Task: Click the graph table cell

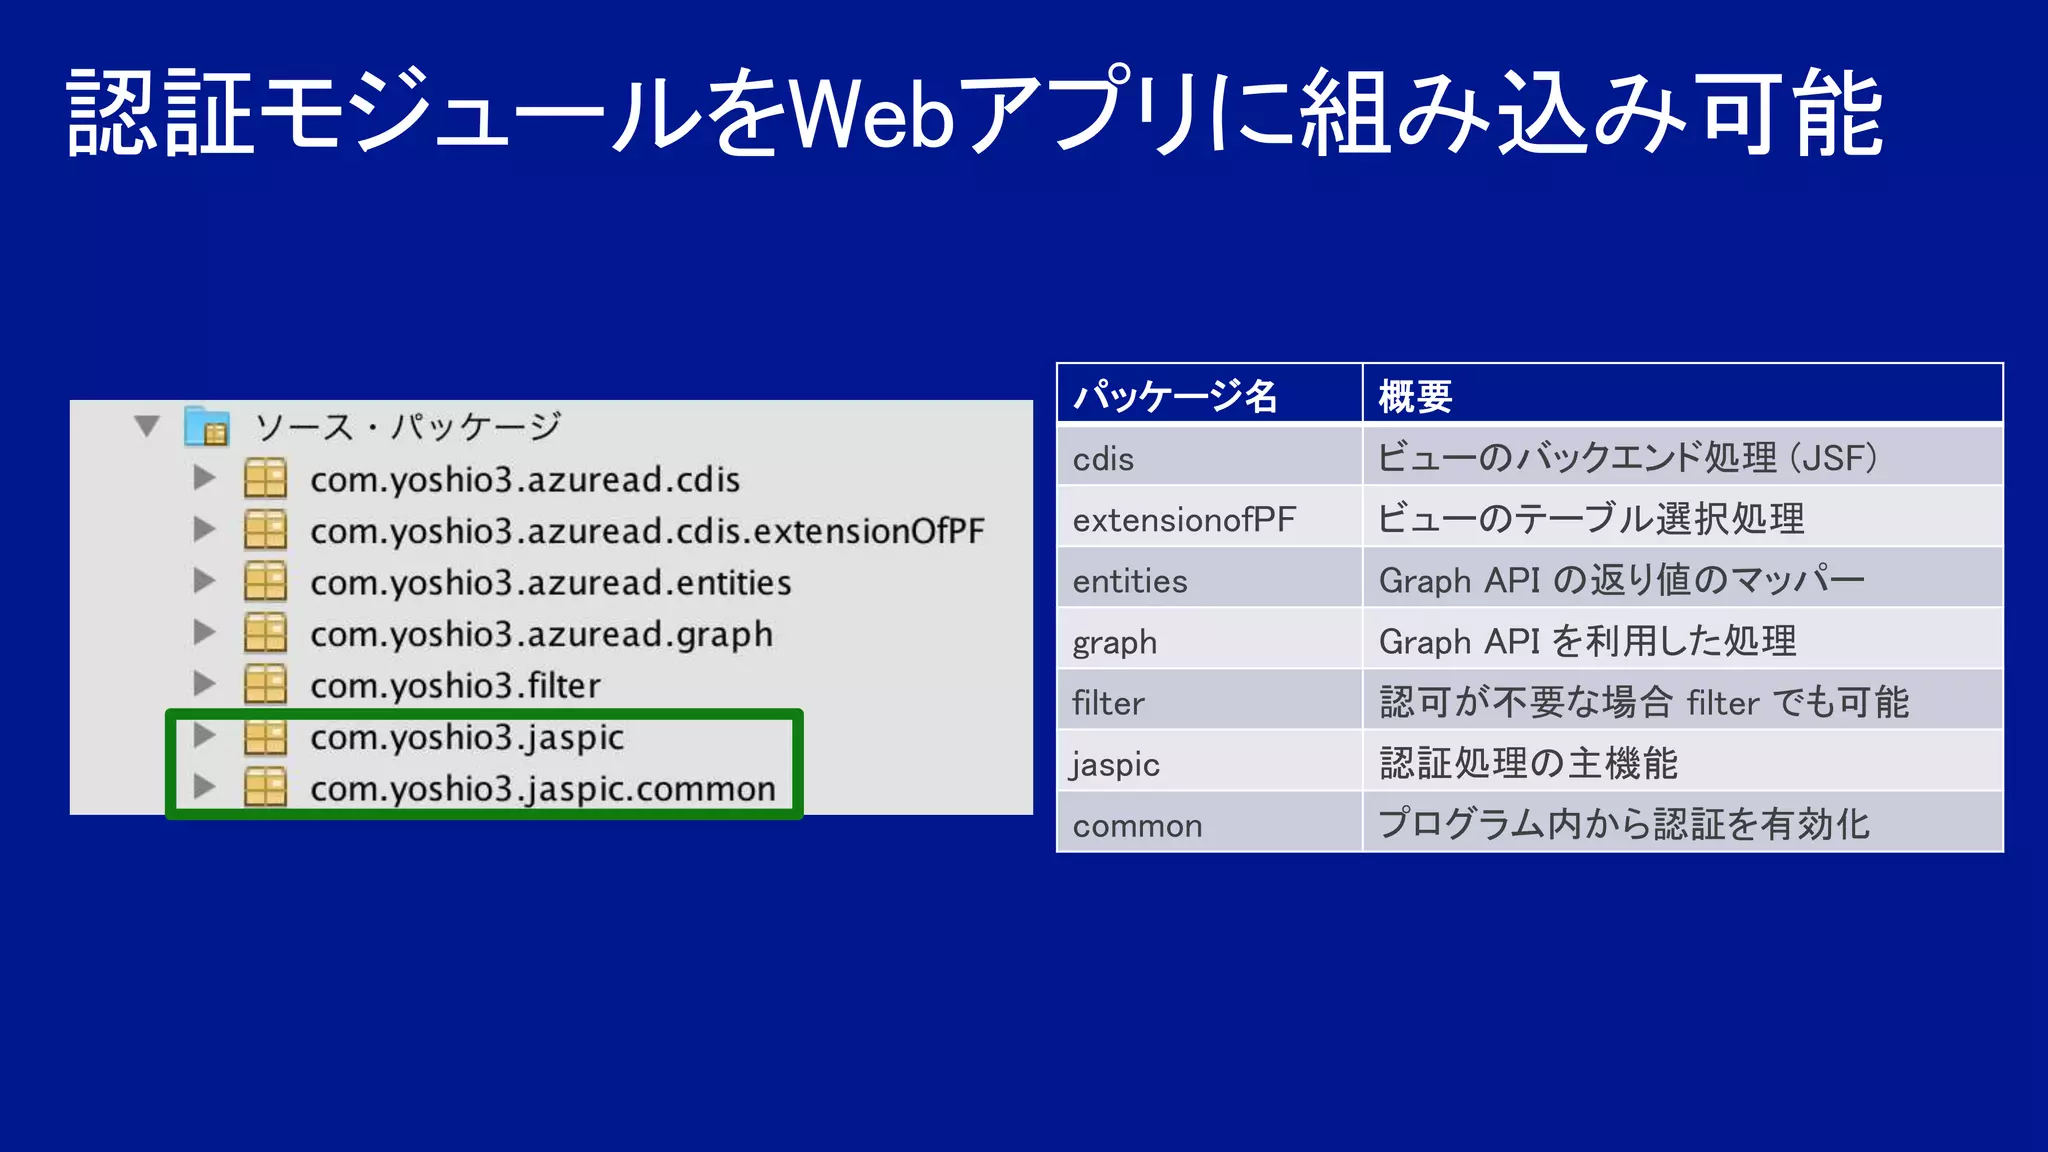Action: (x=1210, y=640)
